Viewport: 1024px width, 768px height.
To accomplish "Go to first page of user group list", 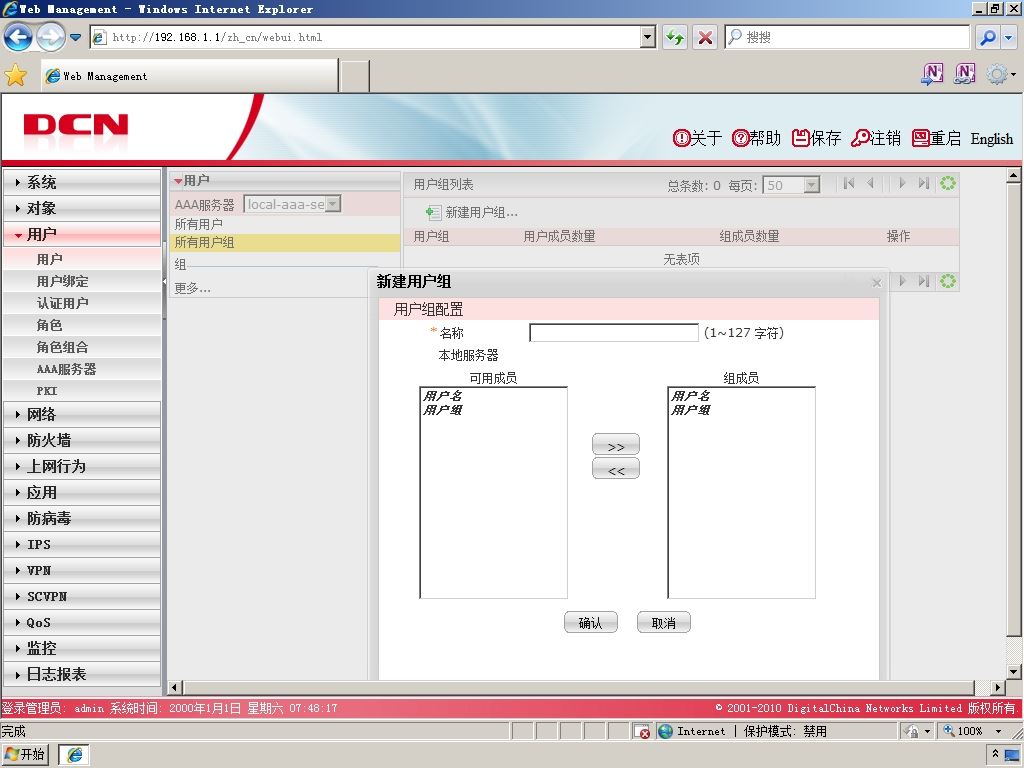I will click(x=848, y=184).
